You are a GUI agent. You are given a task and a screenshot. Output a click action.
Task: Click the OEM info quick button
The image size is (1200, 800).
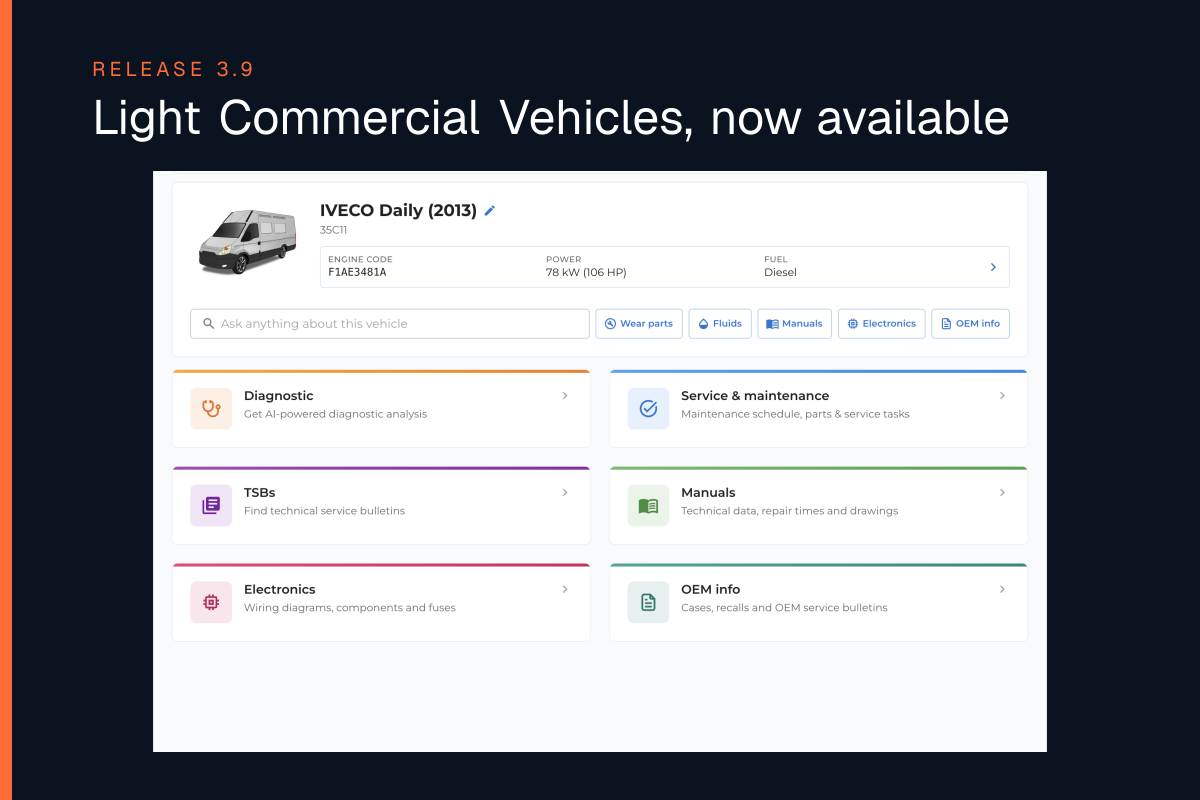[x=971, y=324]
